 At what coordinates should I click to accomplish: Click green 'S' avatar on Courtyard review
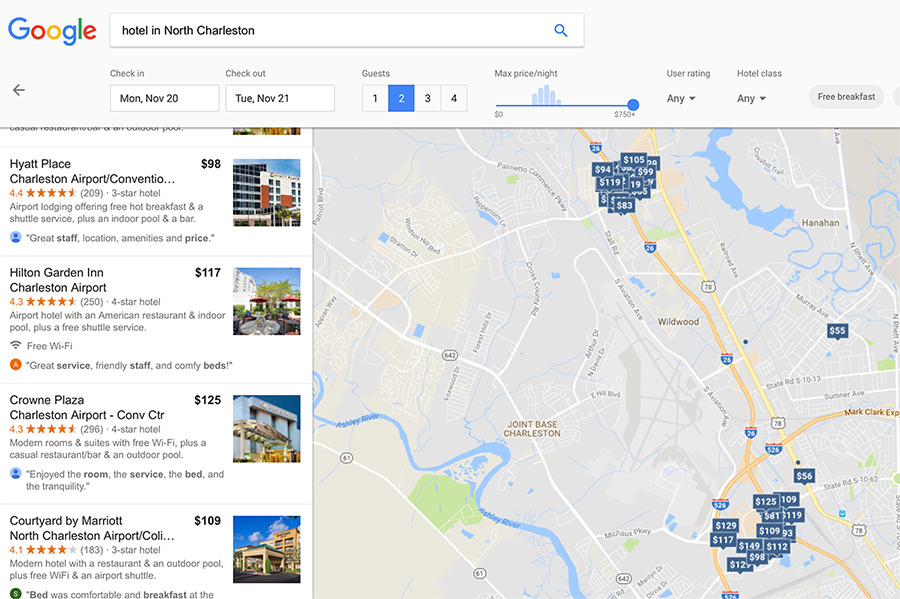[x=15, y=593]
